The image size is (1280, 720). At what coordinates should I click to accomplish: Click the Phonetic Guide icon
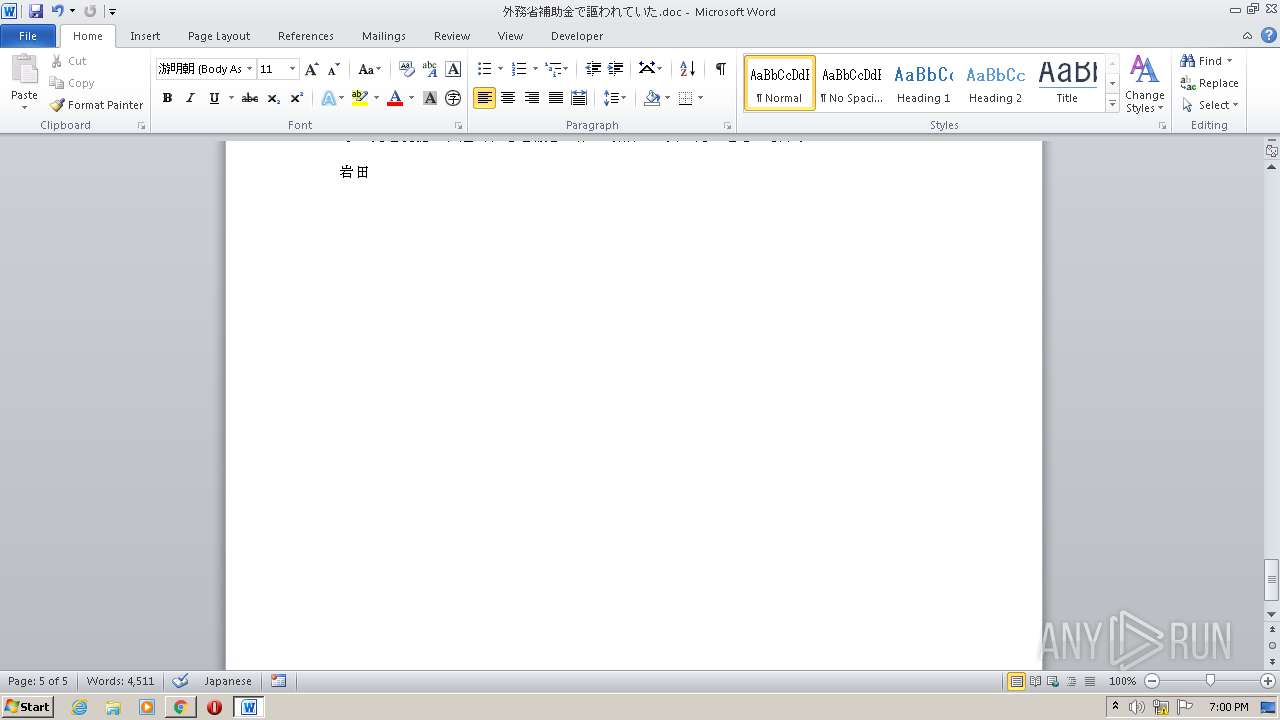430,69
